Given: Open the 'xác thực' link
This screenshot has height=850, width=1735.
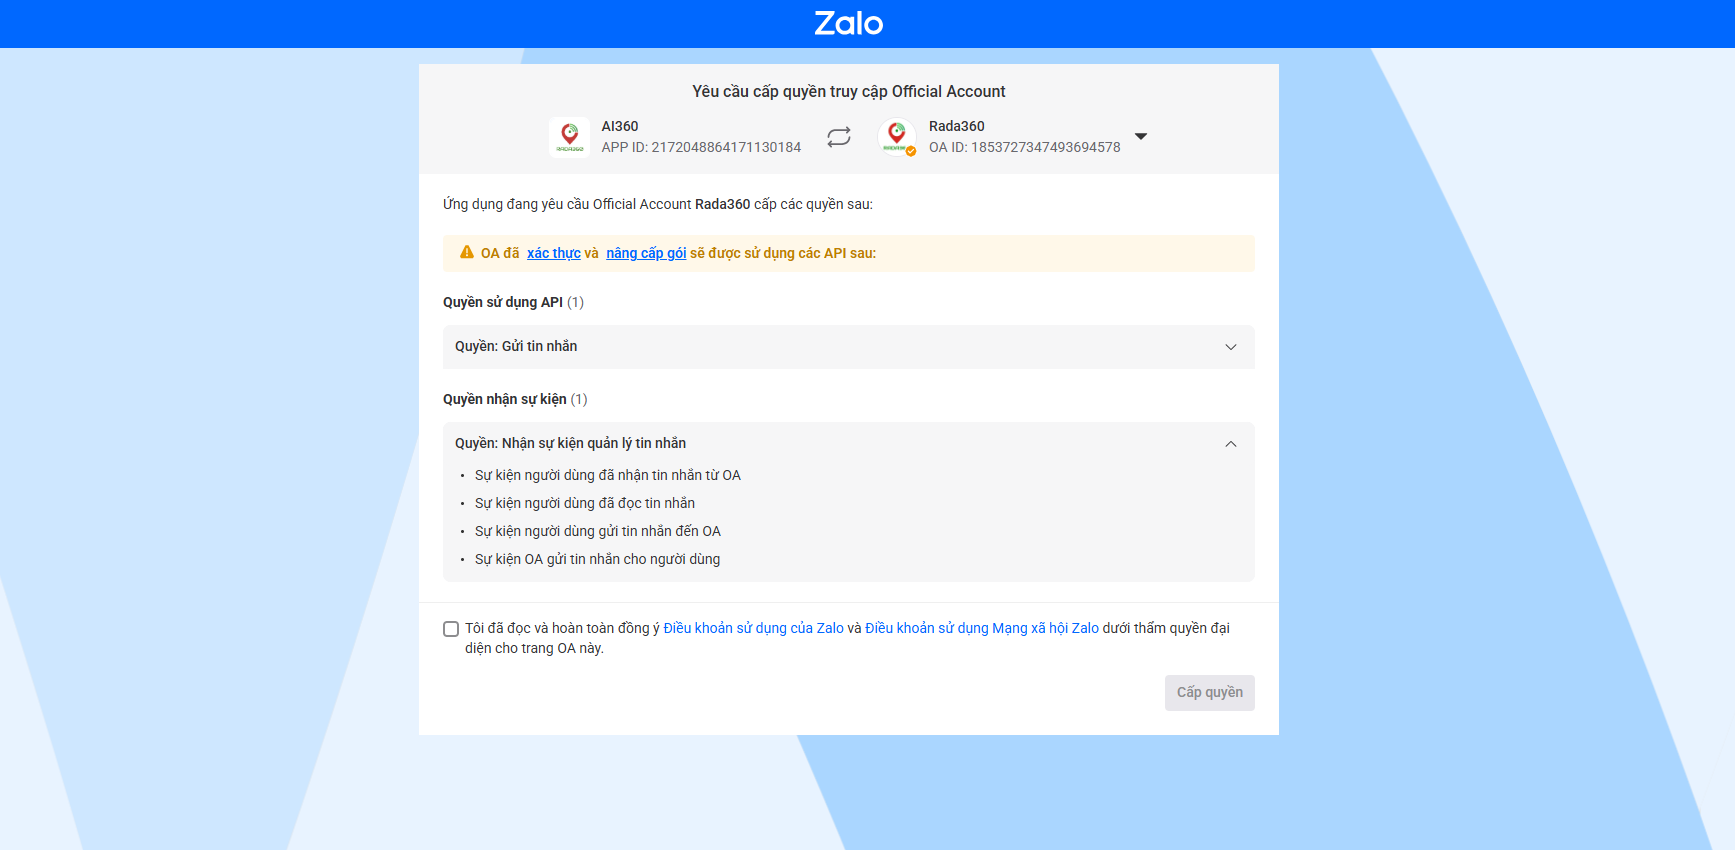Looking at the screenshot, I should tap(554, 253).
